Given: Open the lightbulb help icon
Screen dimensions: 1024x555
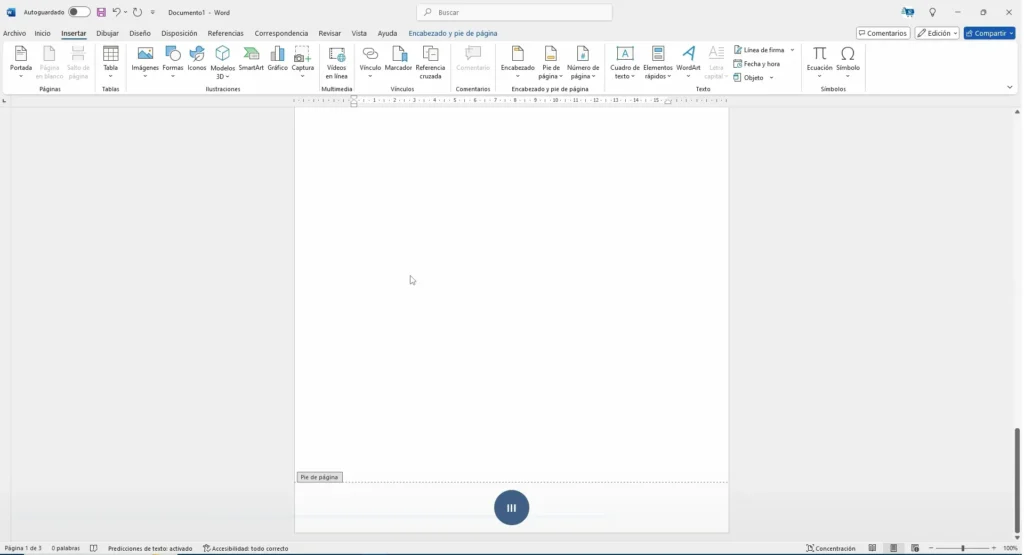Looking at the screenshot, I should point(932,12).
